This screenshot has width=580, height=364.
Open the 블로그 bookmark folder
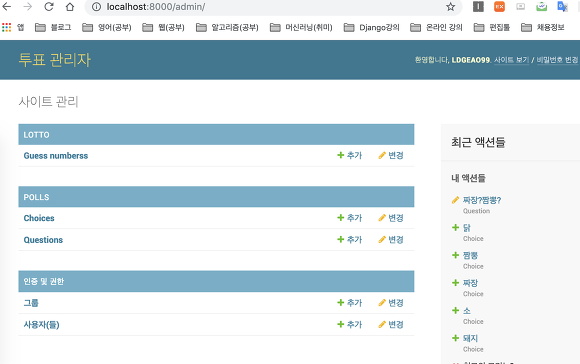click(x=53, y=27)
